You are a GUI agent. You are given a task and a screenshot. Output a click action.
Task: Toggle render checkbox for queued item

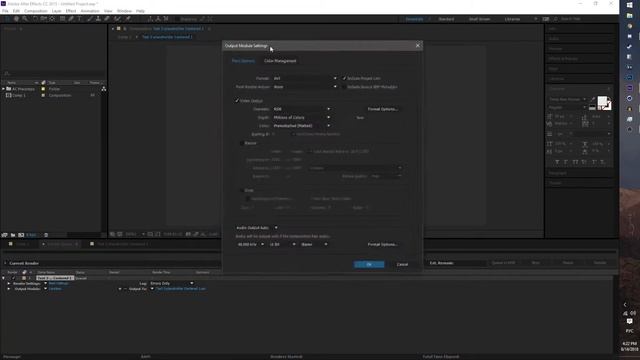coord(13,278)
